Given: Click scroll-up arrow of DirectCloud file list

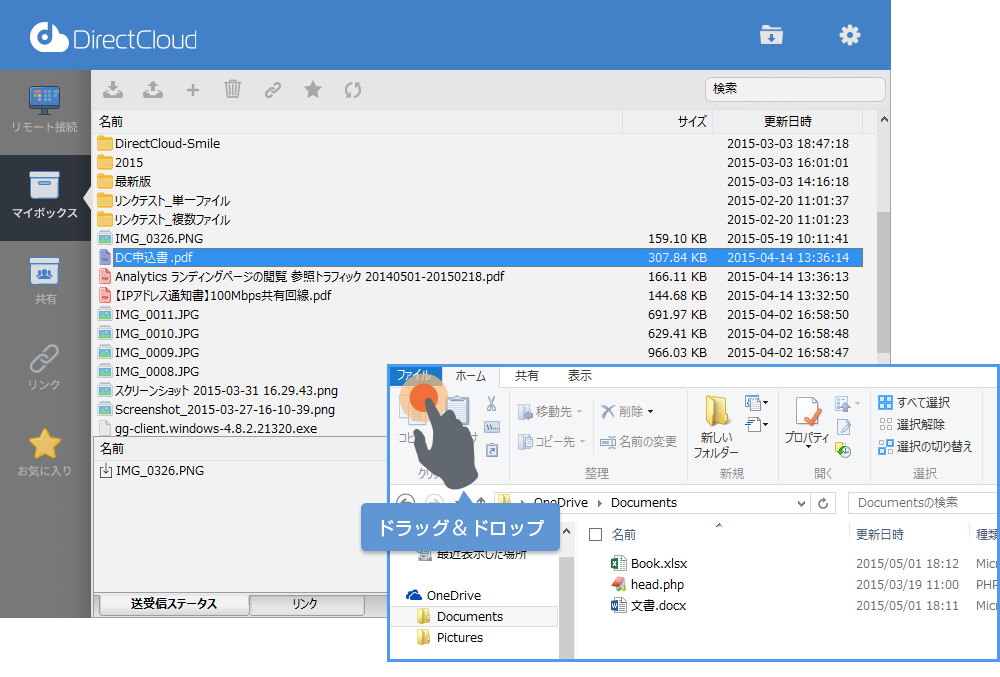Looking at the screenshot, I should point(884,120).
